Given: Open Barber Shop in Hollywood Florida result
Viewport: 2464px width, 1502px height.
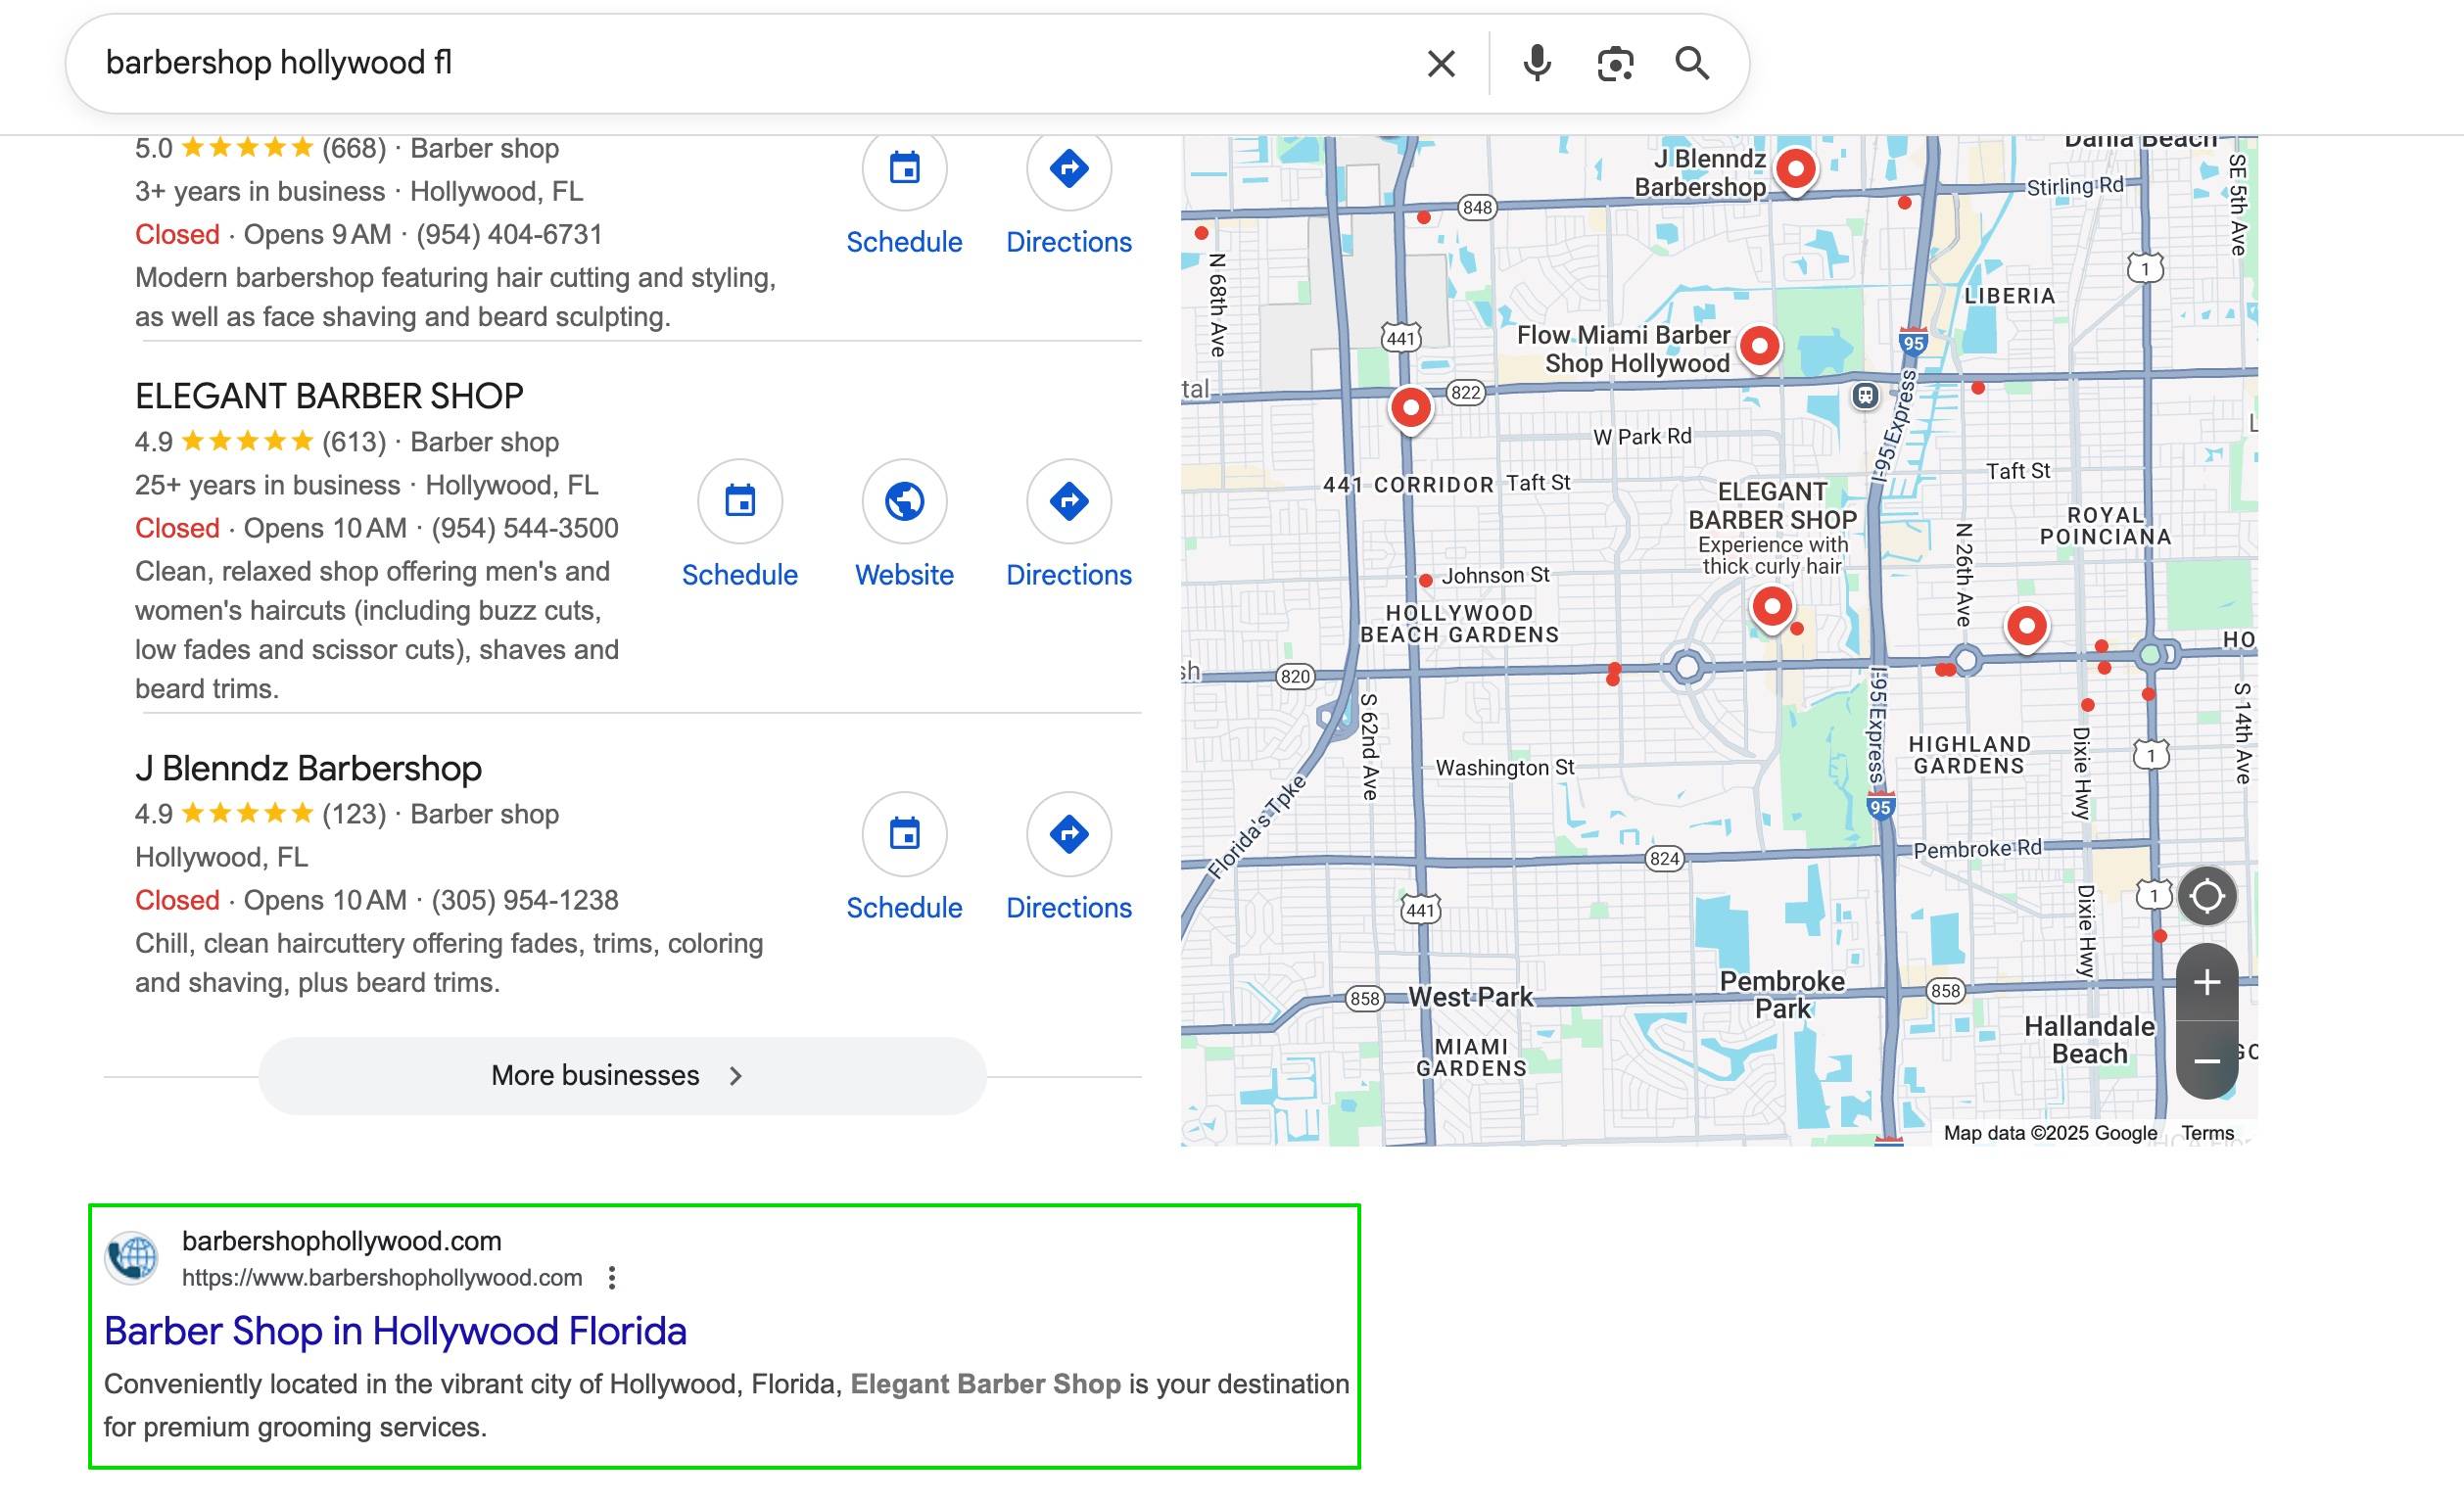Looking at the screenshot, I should point(395,1331).
